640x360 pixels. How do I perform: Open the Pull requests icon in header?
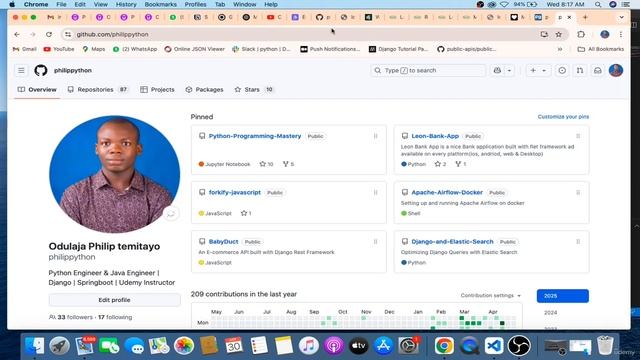(x=580, y=70)
